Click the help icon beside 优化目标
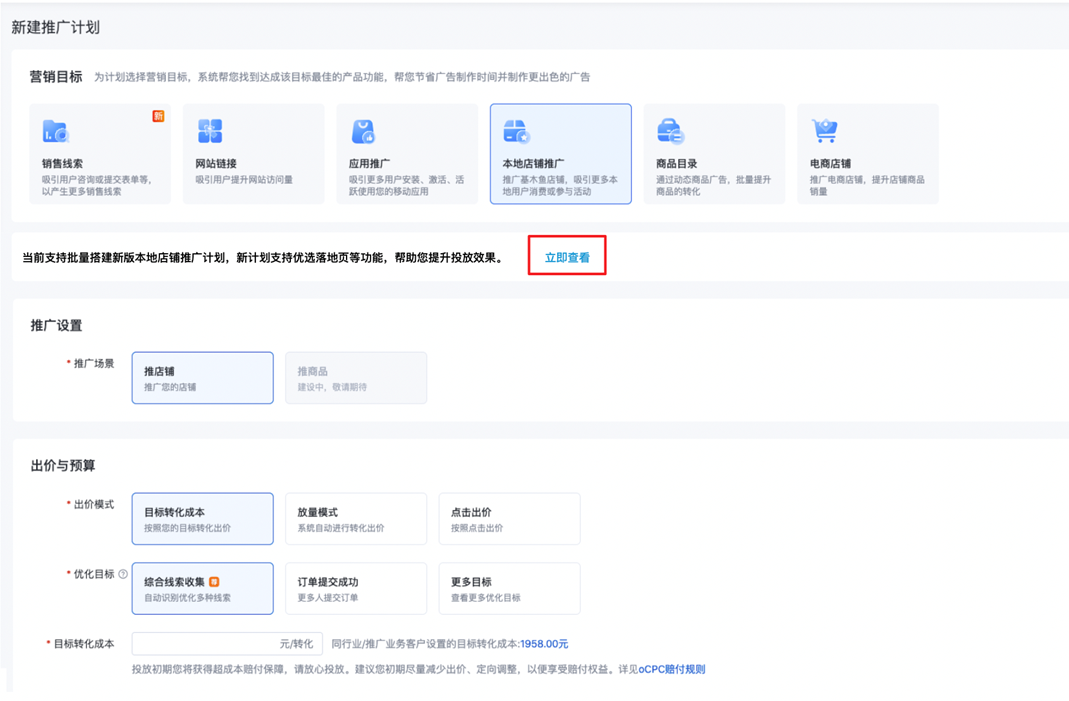Viewport: 1069px width, 701px height. click(123, 575)
